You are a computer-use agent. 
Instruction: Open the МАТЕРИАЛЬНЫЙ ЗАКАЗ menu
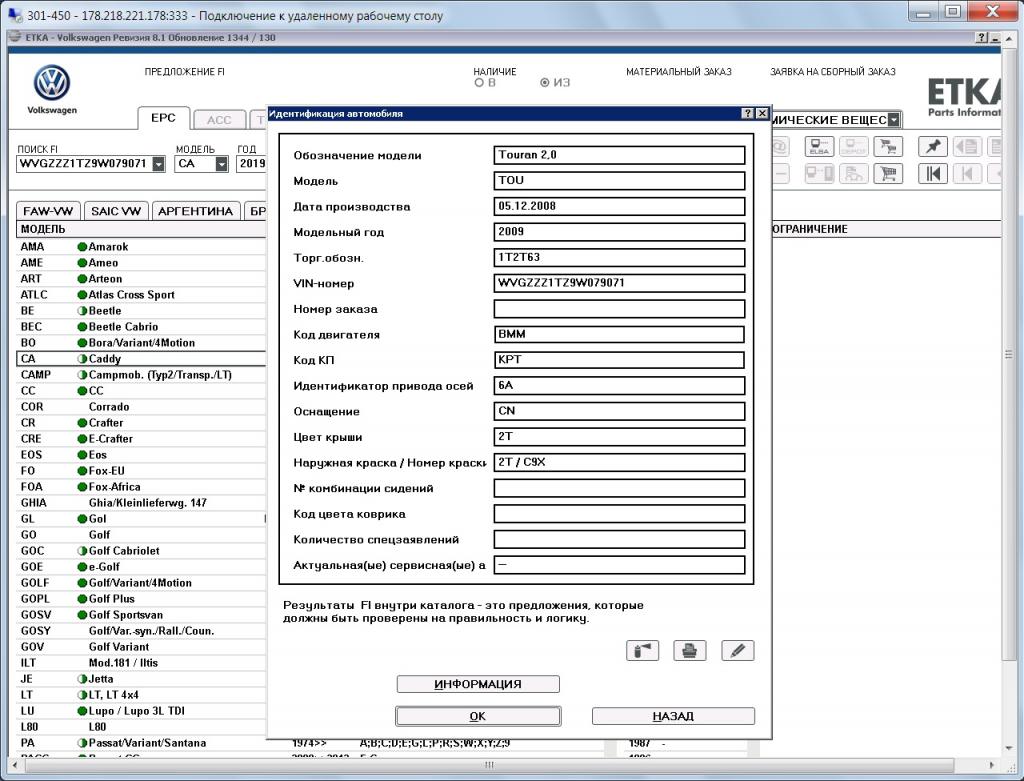(x=679, y=72)
